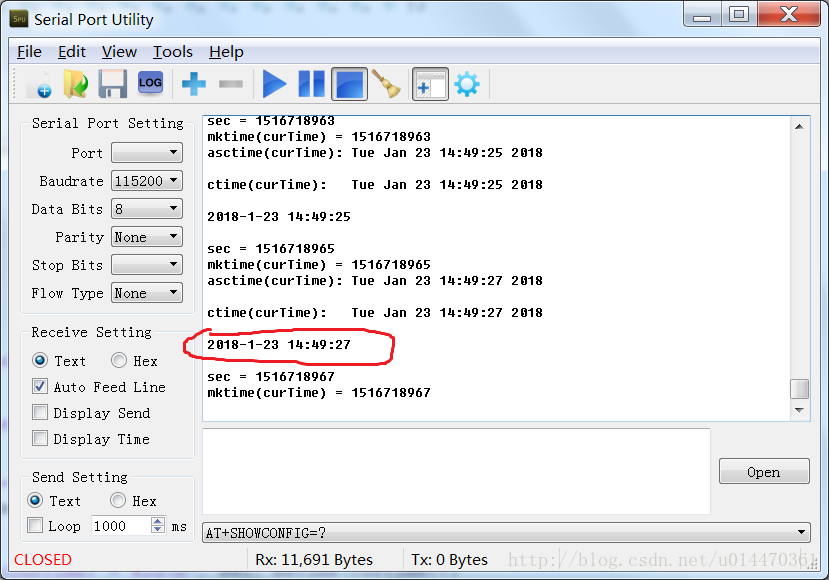
Task: Click Tx: 0 Bytes status
Action: tap(449, 559)
